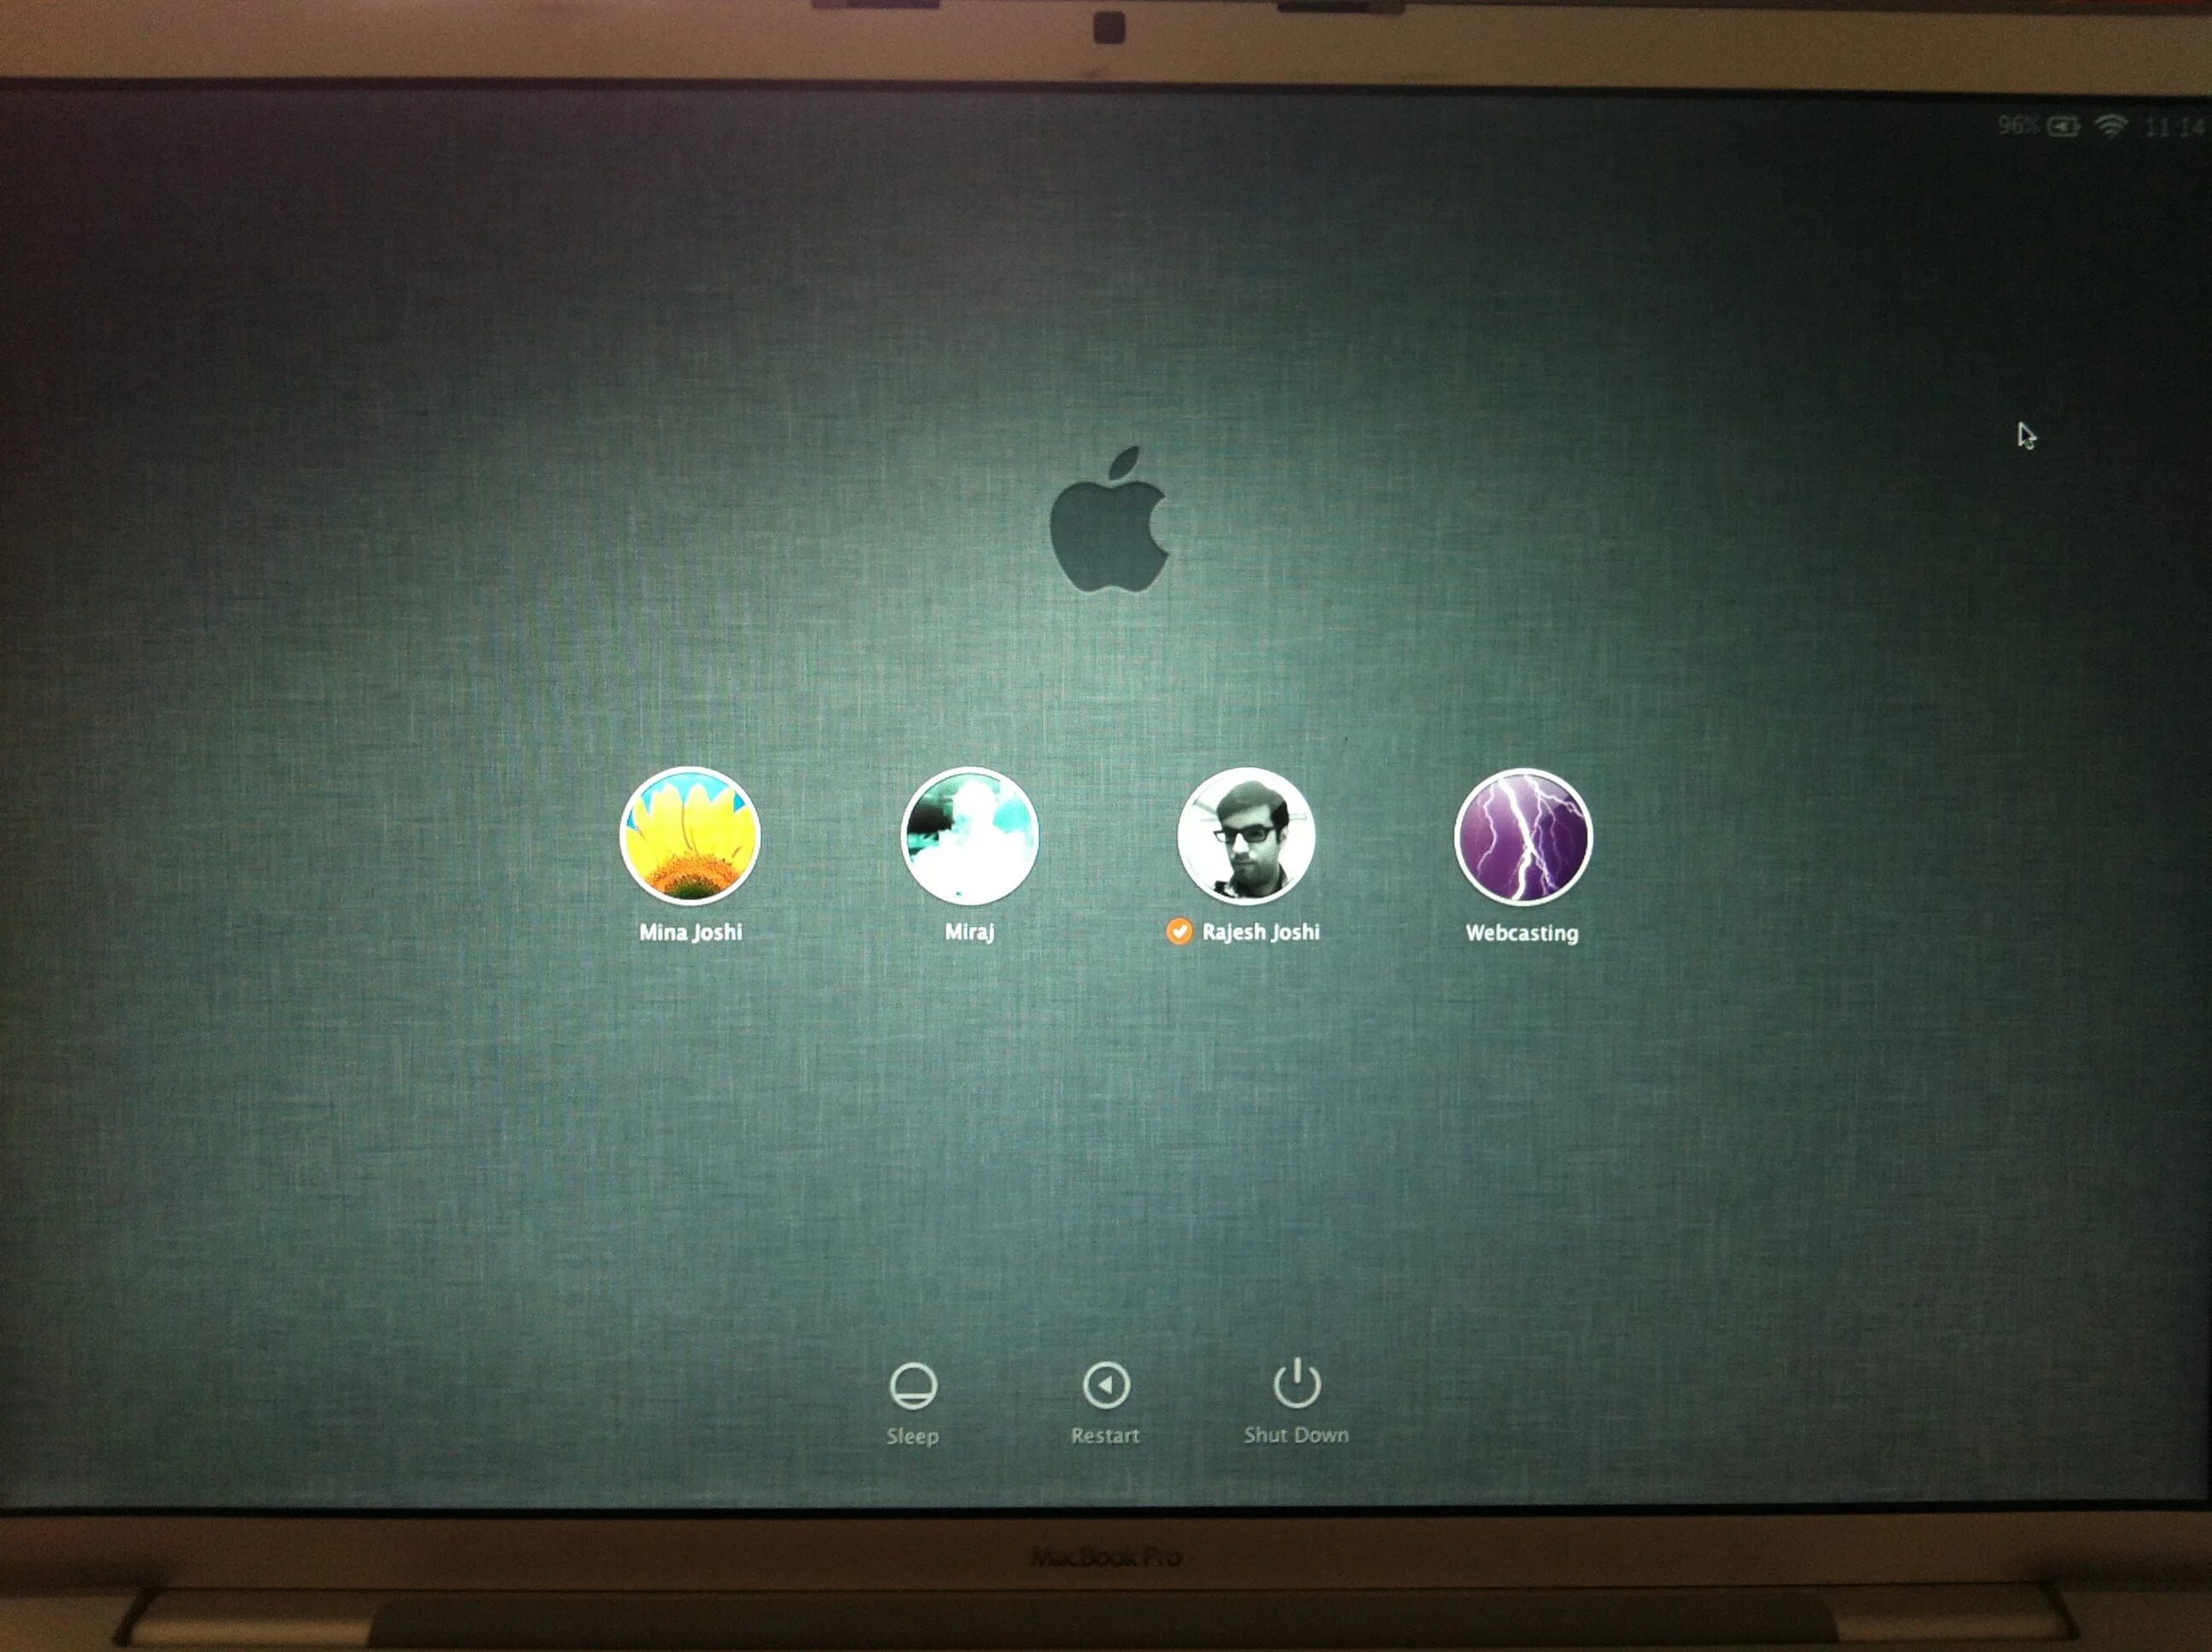Click the Miraj user name text

(x=969, y=932)
